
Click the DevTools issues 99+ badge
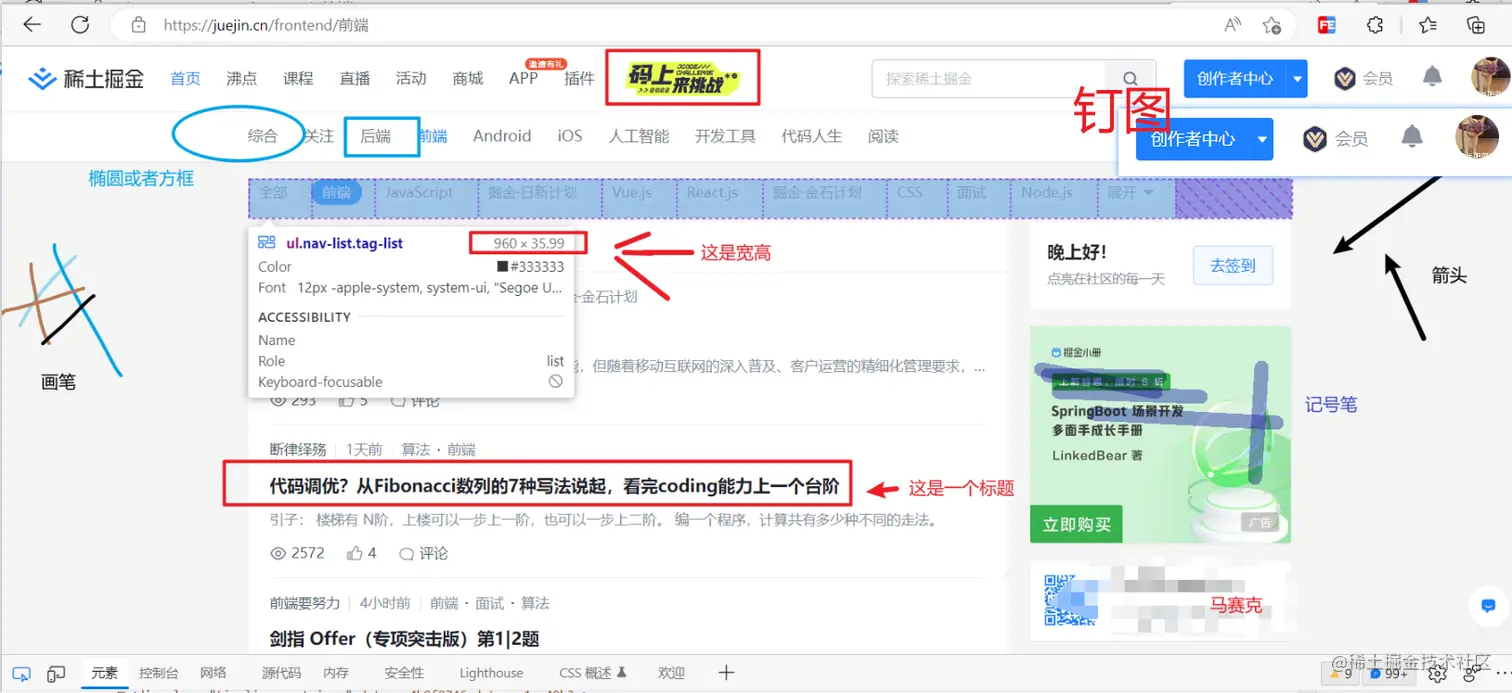1388,674
